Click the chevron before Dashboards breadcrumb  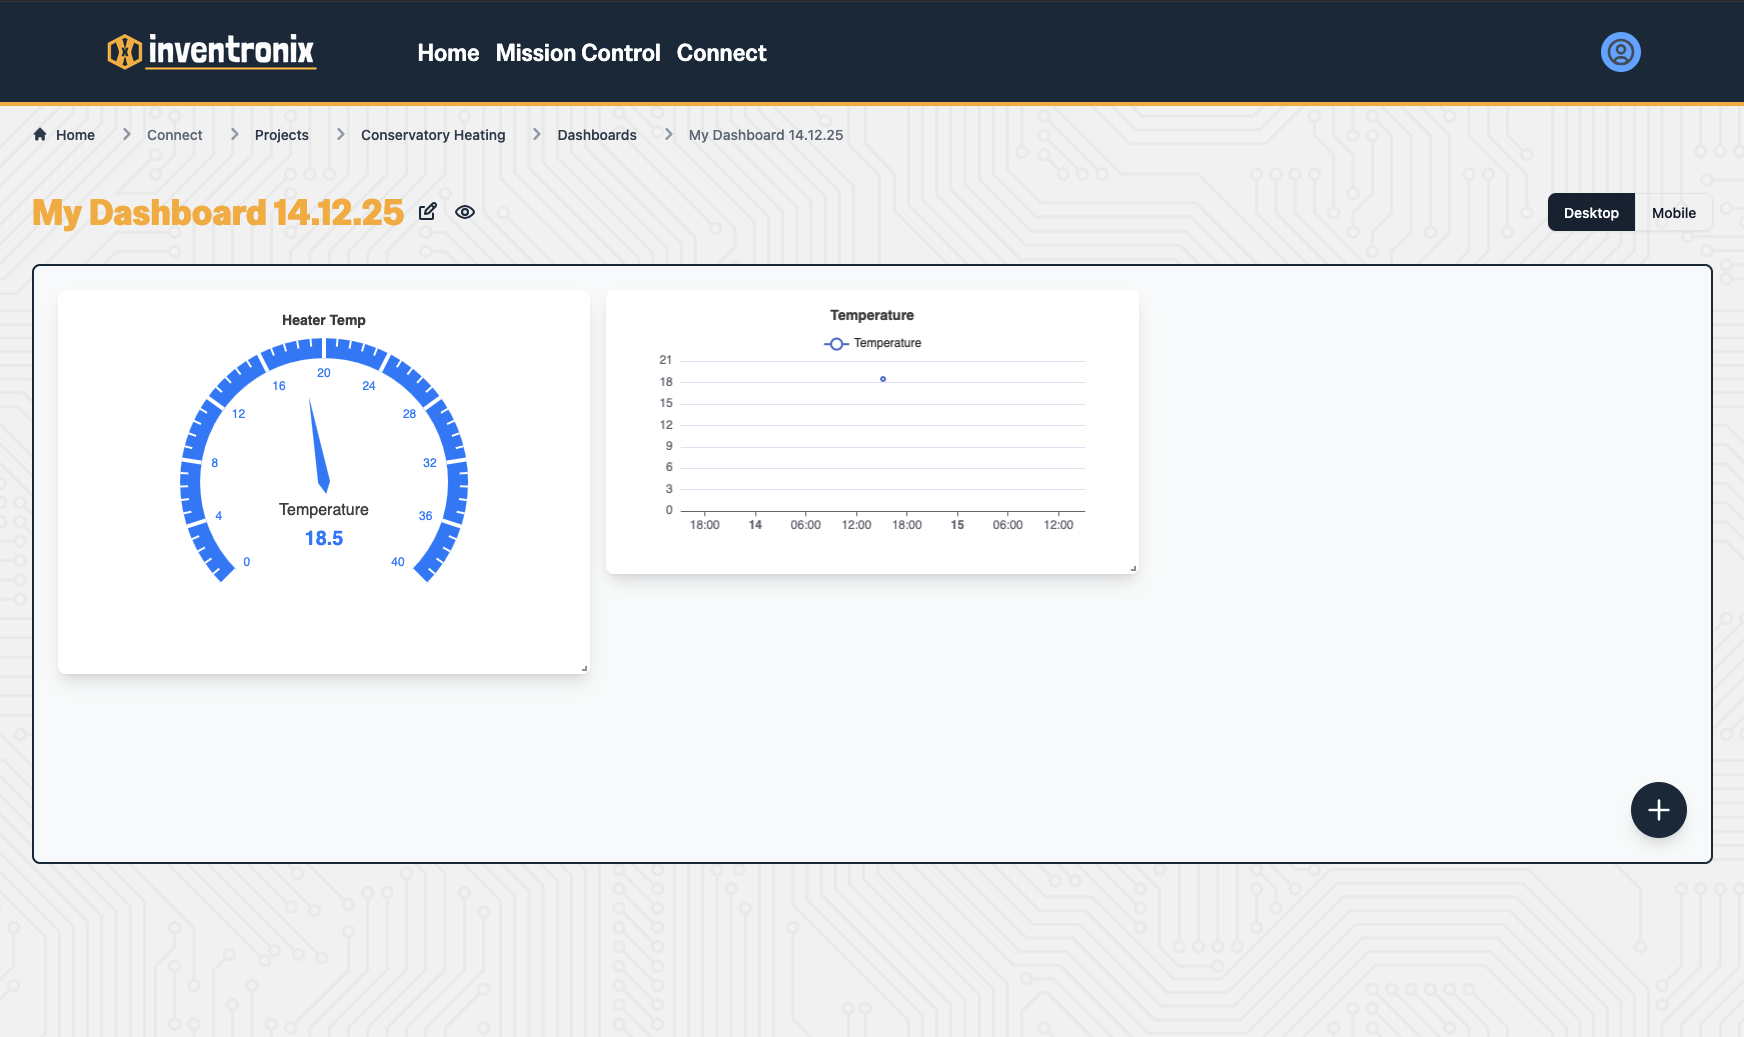[x=535, y=133]
